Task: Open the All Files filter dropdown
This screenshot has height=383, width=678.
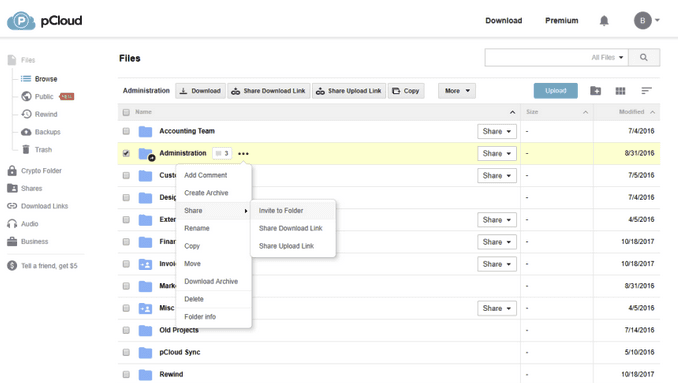Action: [x=607, y=57]
